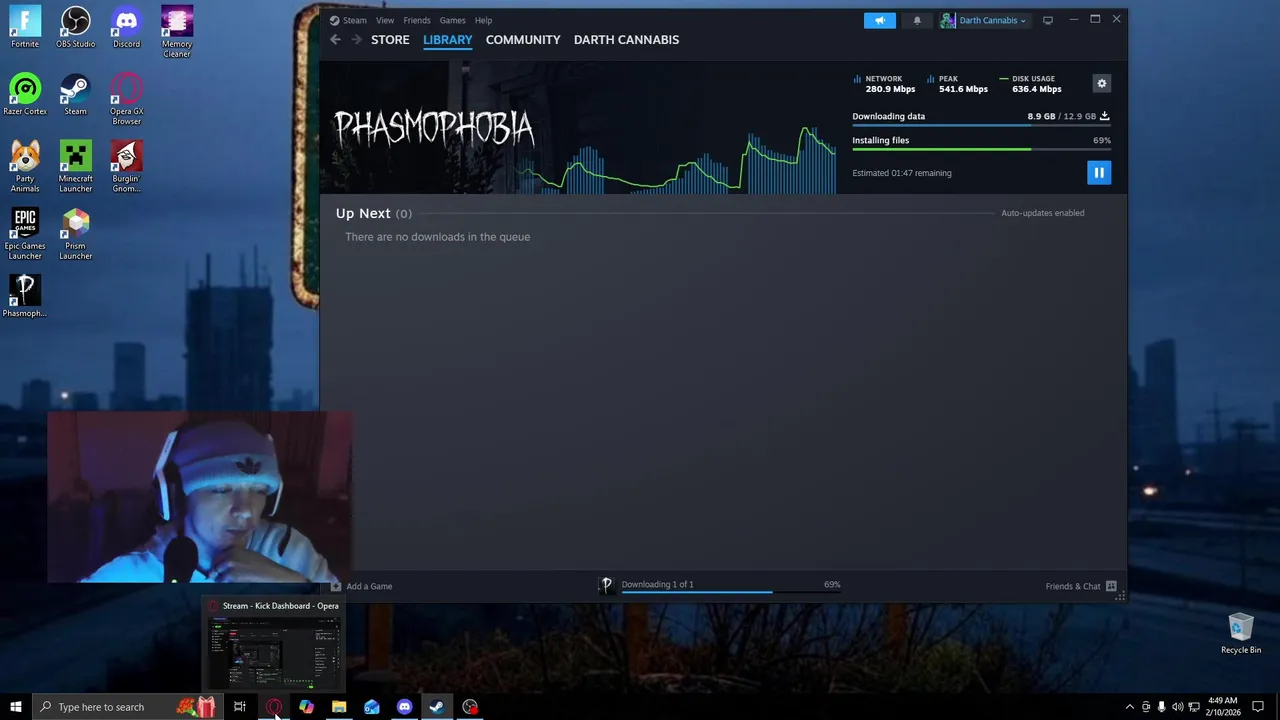Select the Razer Cortex desktop icon
Screen dimensions: 1280x720
[x=25, y=94]
